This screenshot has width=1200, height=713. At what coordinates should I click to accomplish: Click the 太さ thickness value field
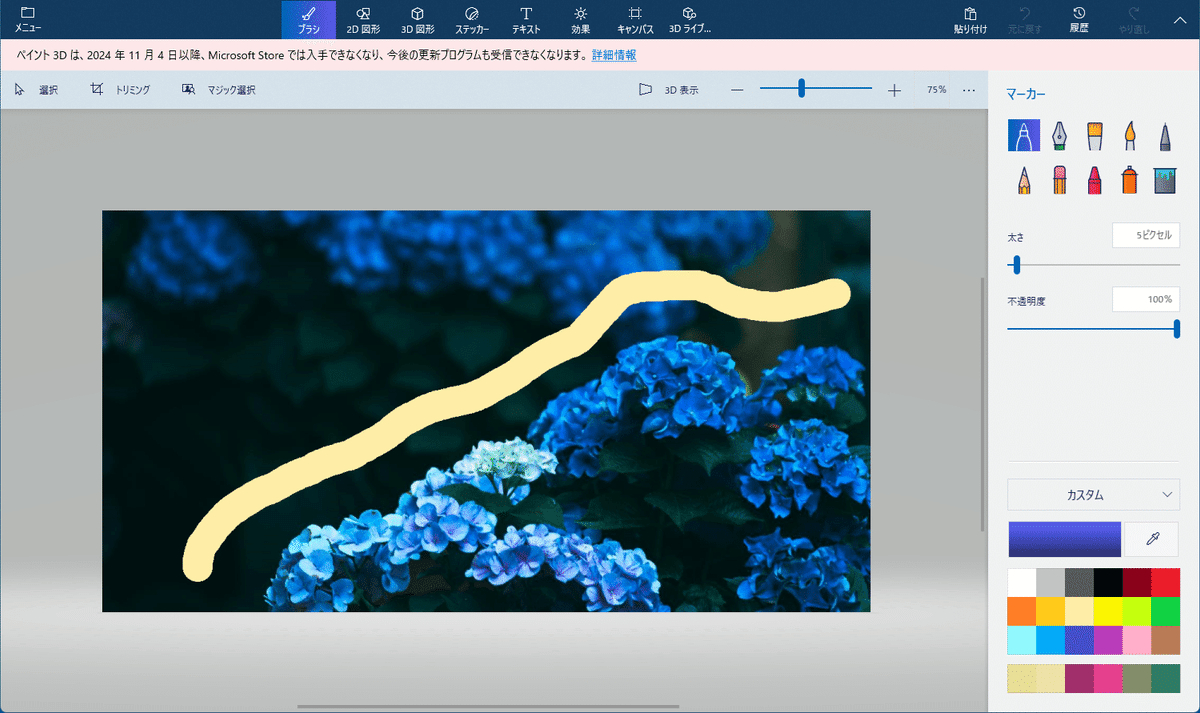[1146, 235]
